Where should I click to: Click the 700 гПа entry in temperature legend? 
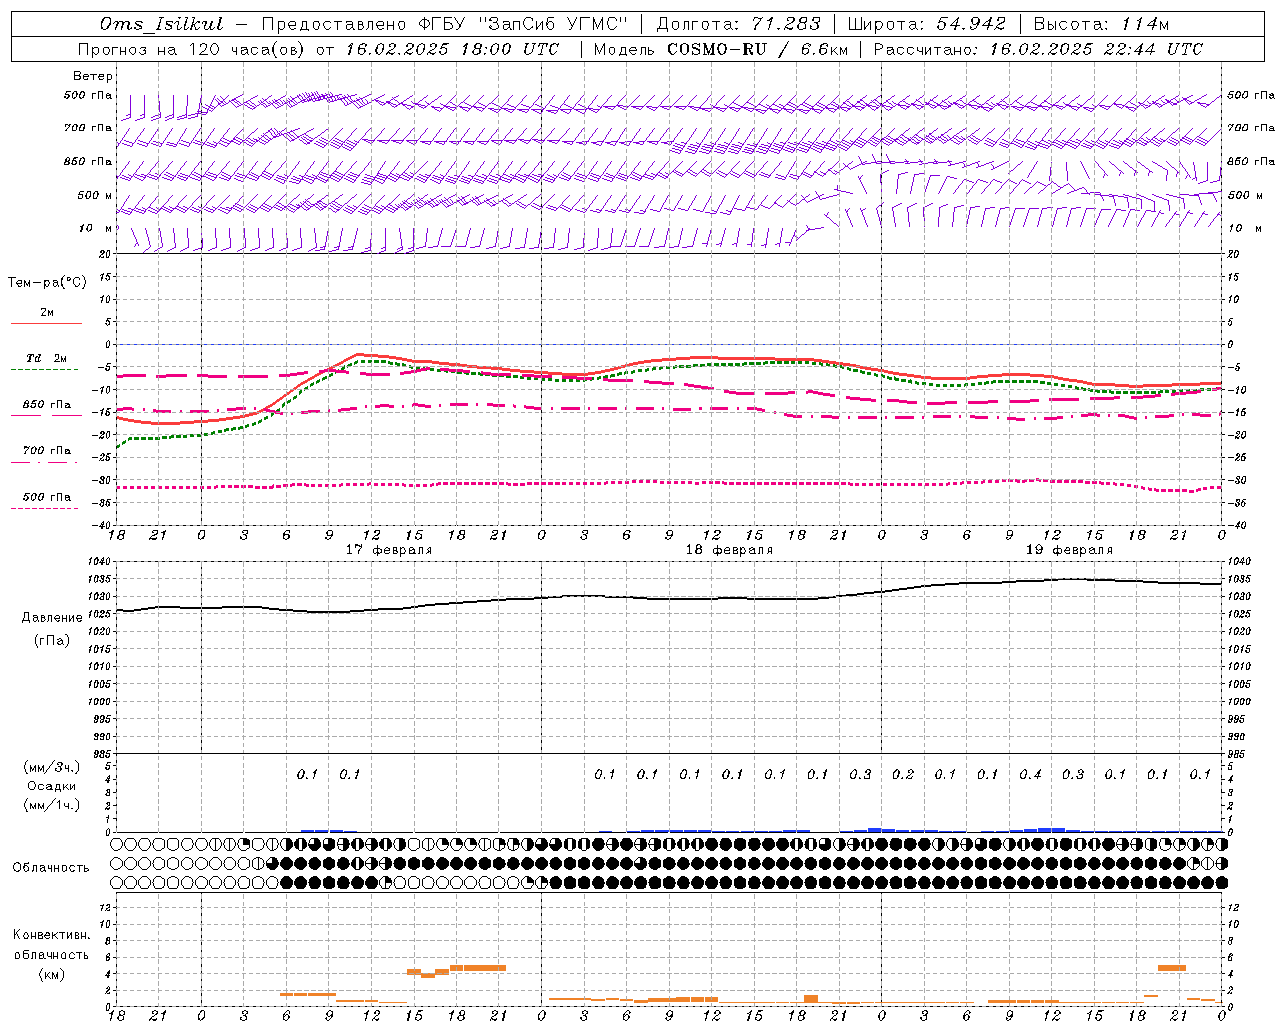coord(47,451)
